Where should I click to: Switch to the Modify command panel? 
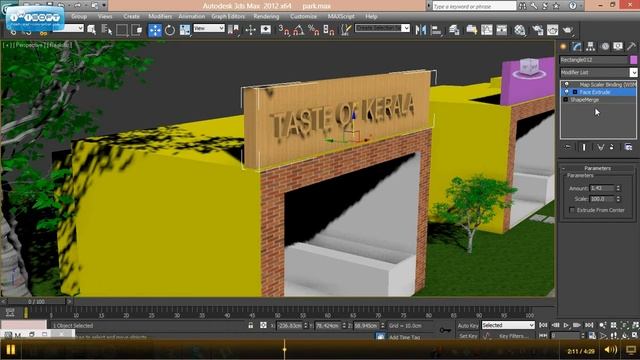577,47
